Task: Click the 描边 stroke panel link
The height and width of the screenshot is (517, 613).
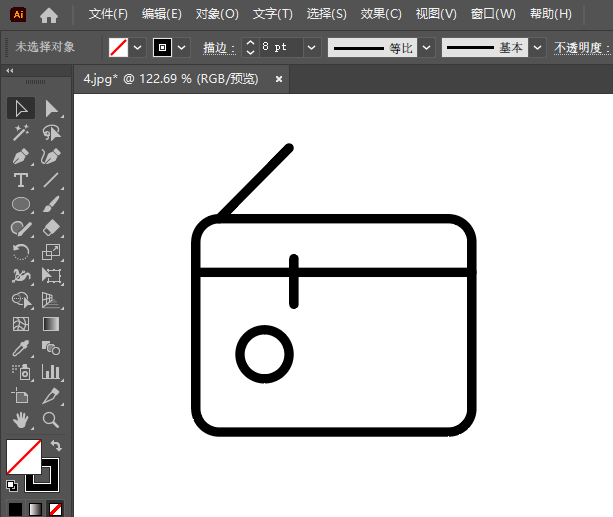Action: 219,48
